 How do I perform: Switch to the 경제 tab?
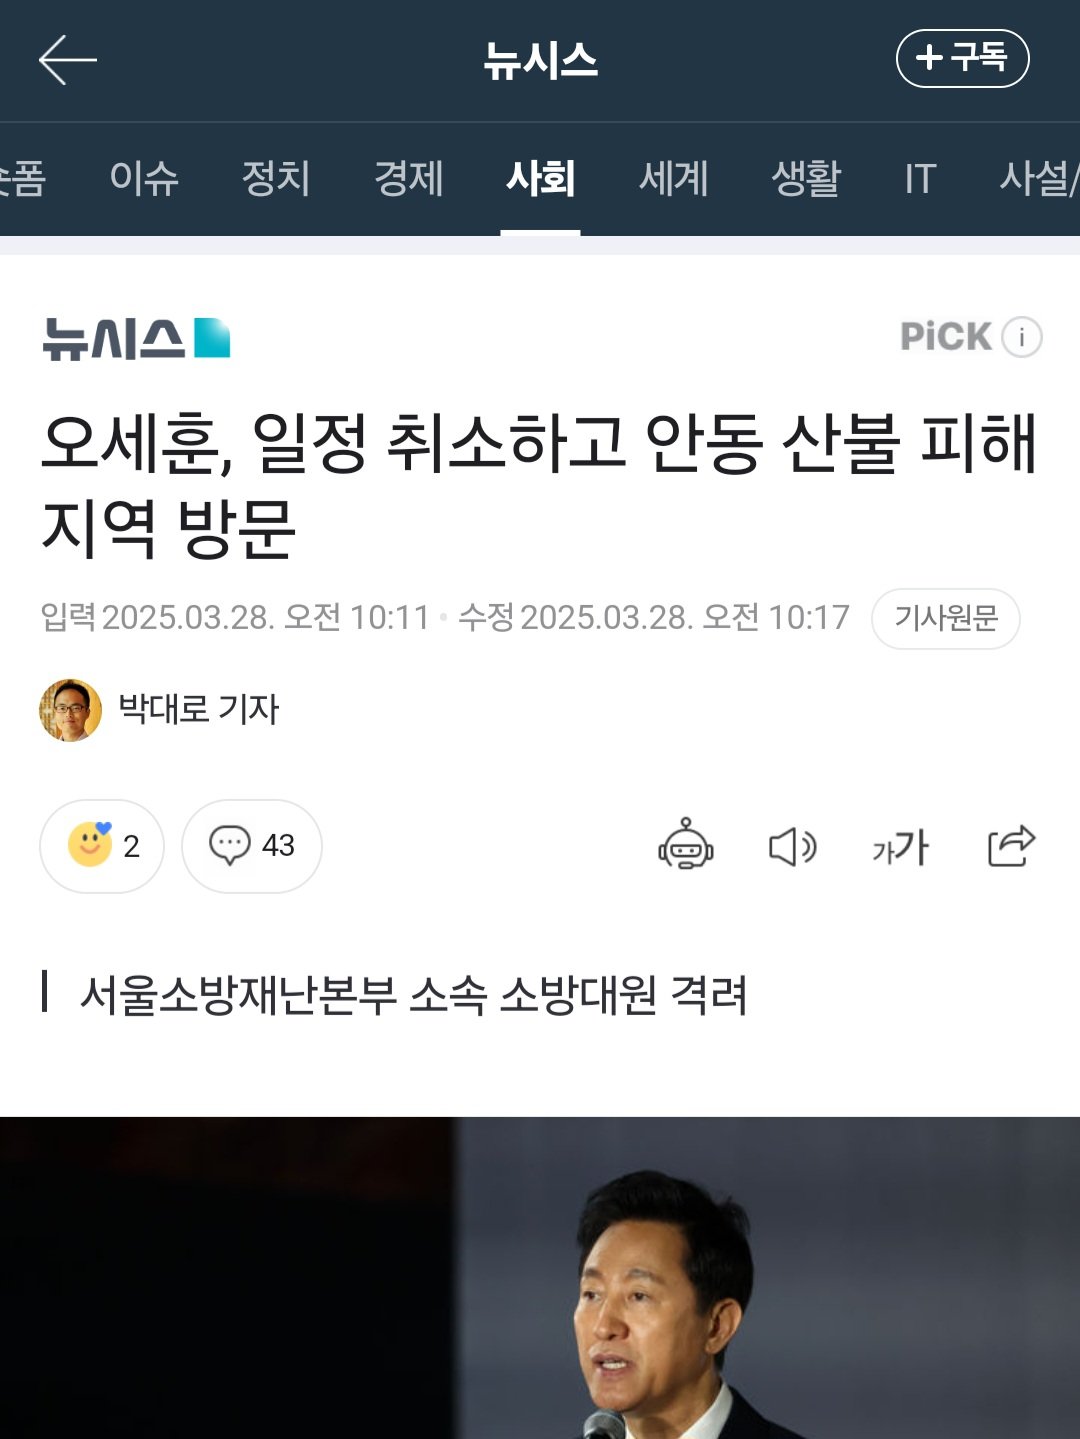pyautogui.click(x=408, y=179)
